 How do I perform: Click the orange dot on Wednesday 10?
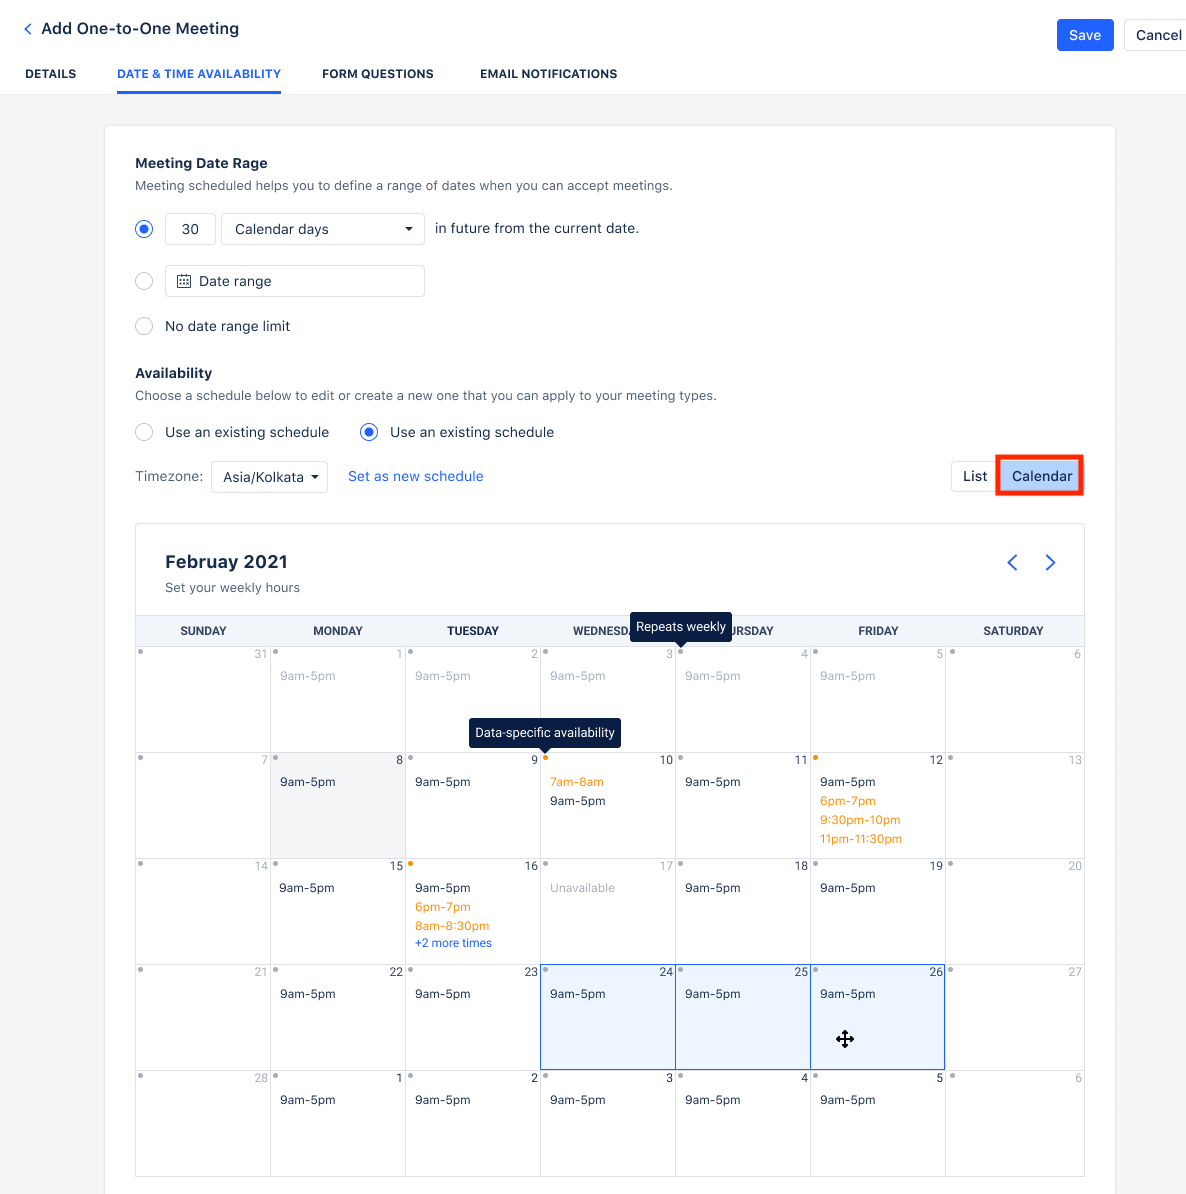point(545,758)
